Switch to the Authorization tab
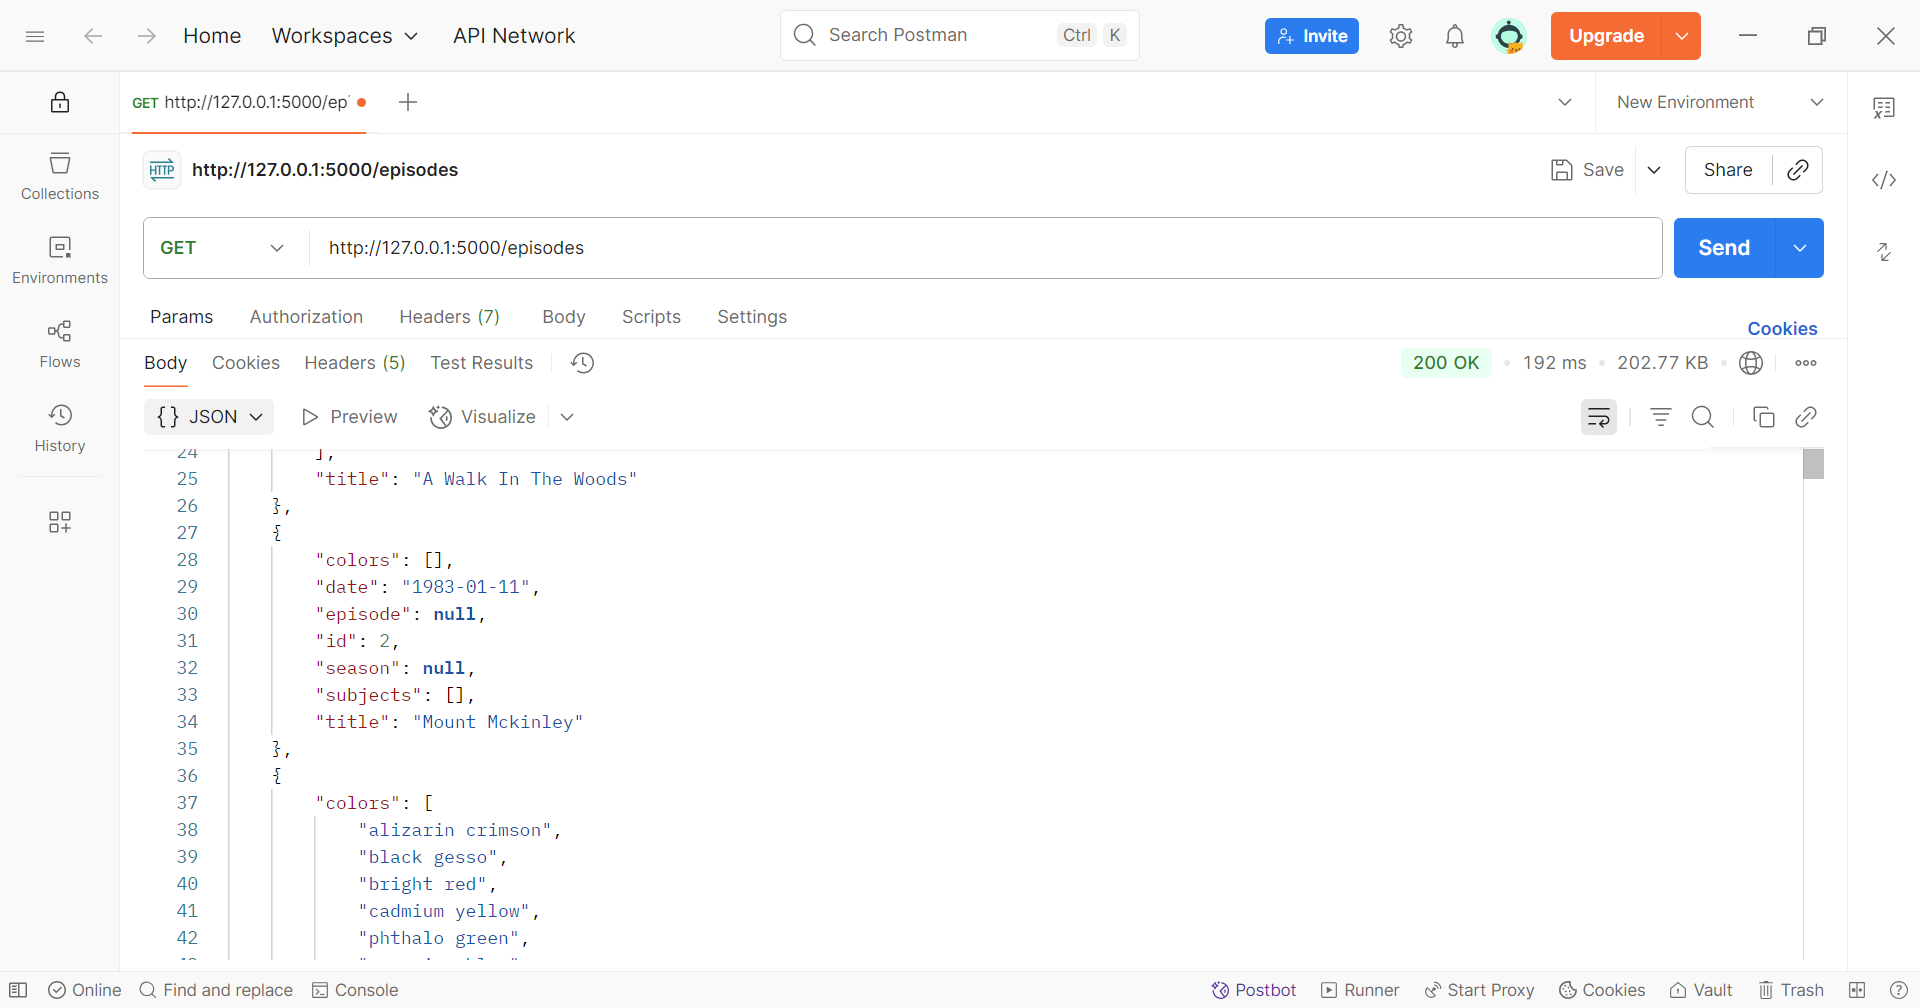 click(x=306, y=317)
